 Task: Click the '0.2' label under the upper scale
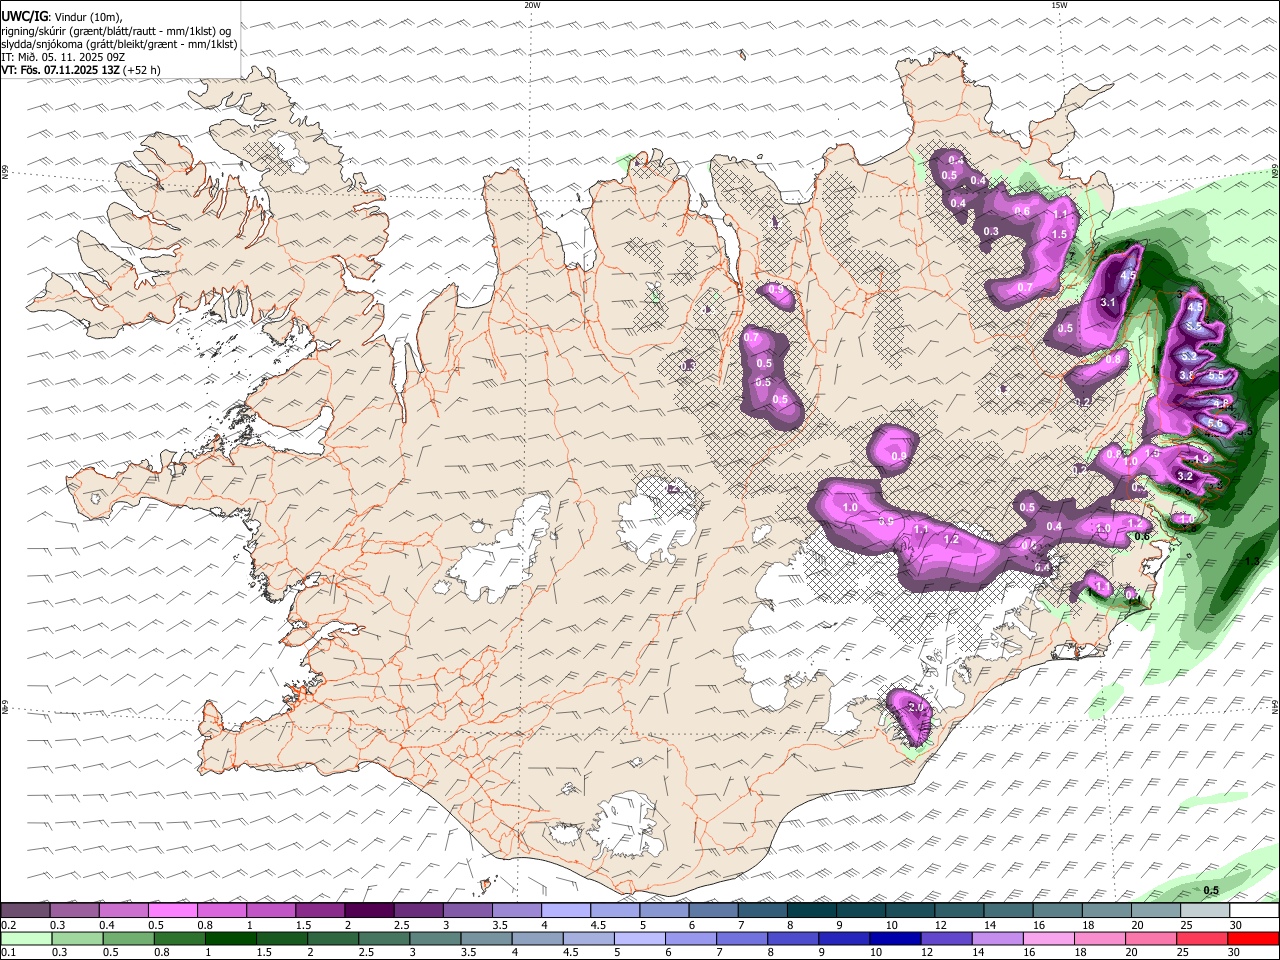coord(8,925)
